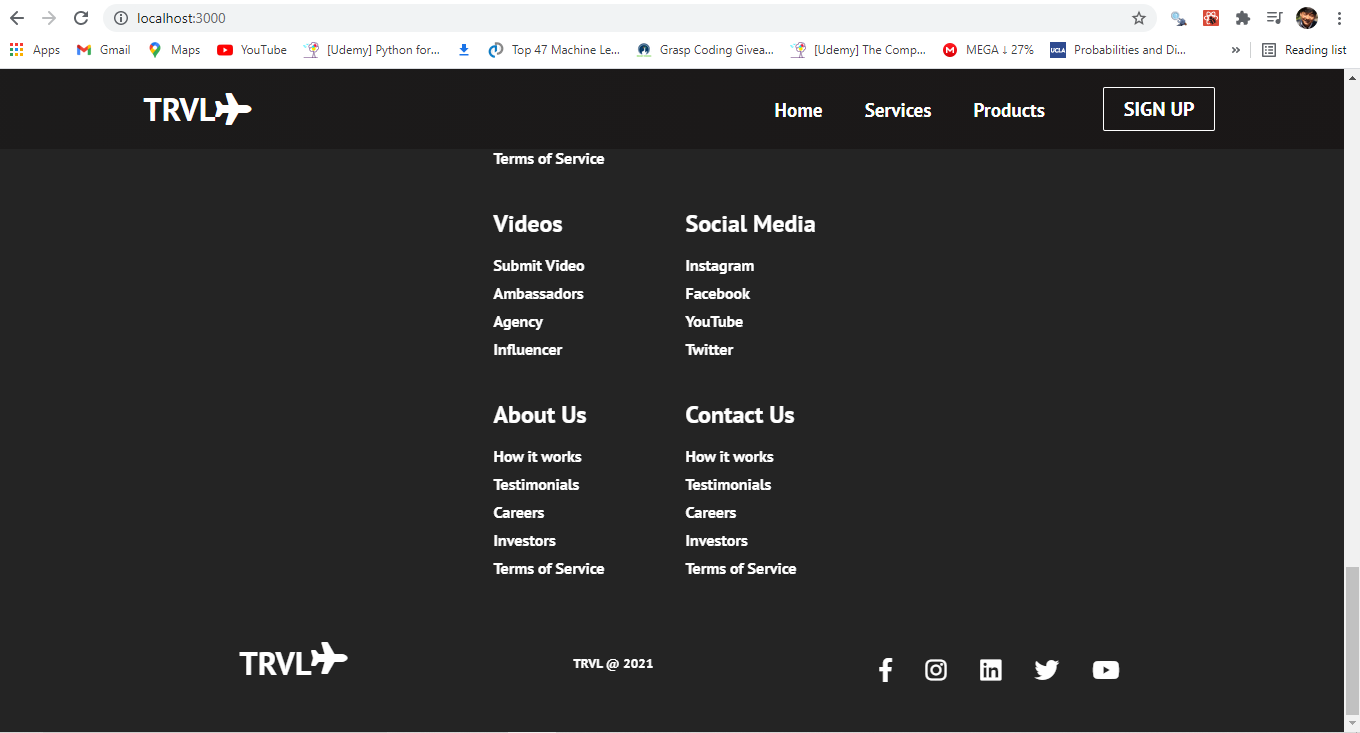This screenshot has height=733, width=1360.
Task: Select Products in the navigation bar
Action: pyautogui.click(x=1008, y=110)
